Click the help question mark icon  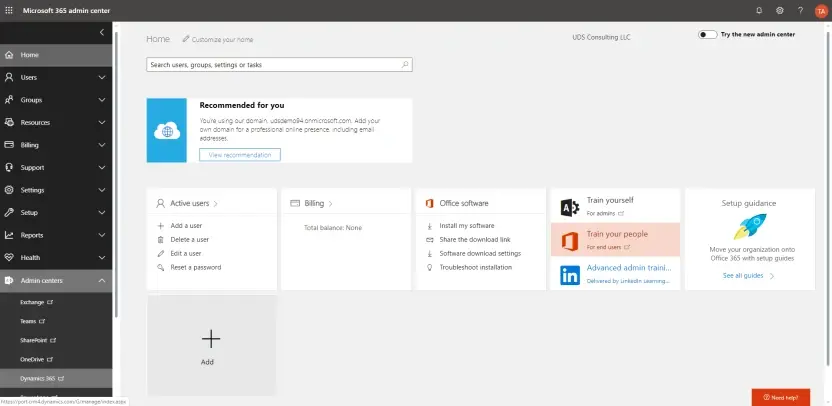point(800,10)
